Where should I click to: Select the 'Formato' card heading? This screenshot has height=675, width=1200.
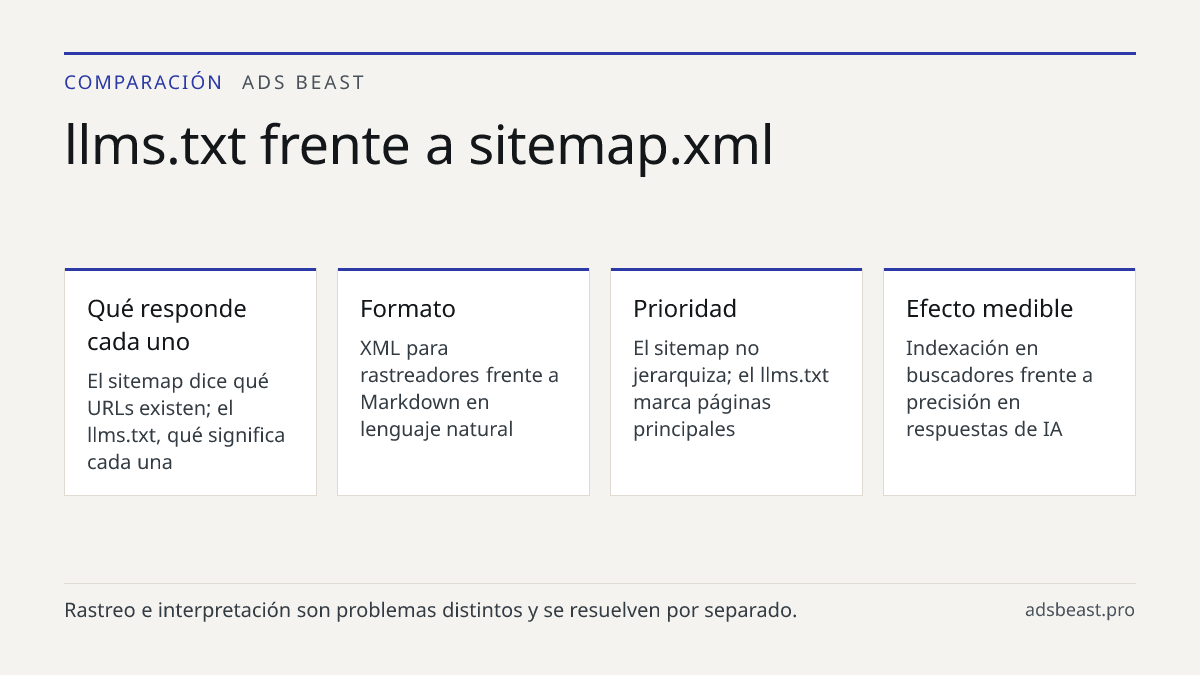pyautogui.click(x=408, y=309)
